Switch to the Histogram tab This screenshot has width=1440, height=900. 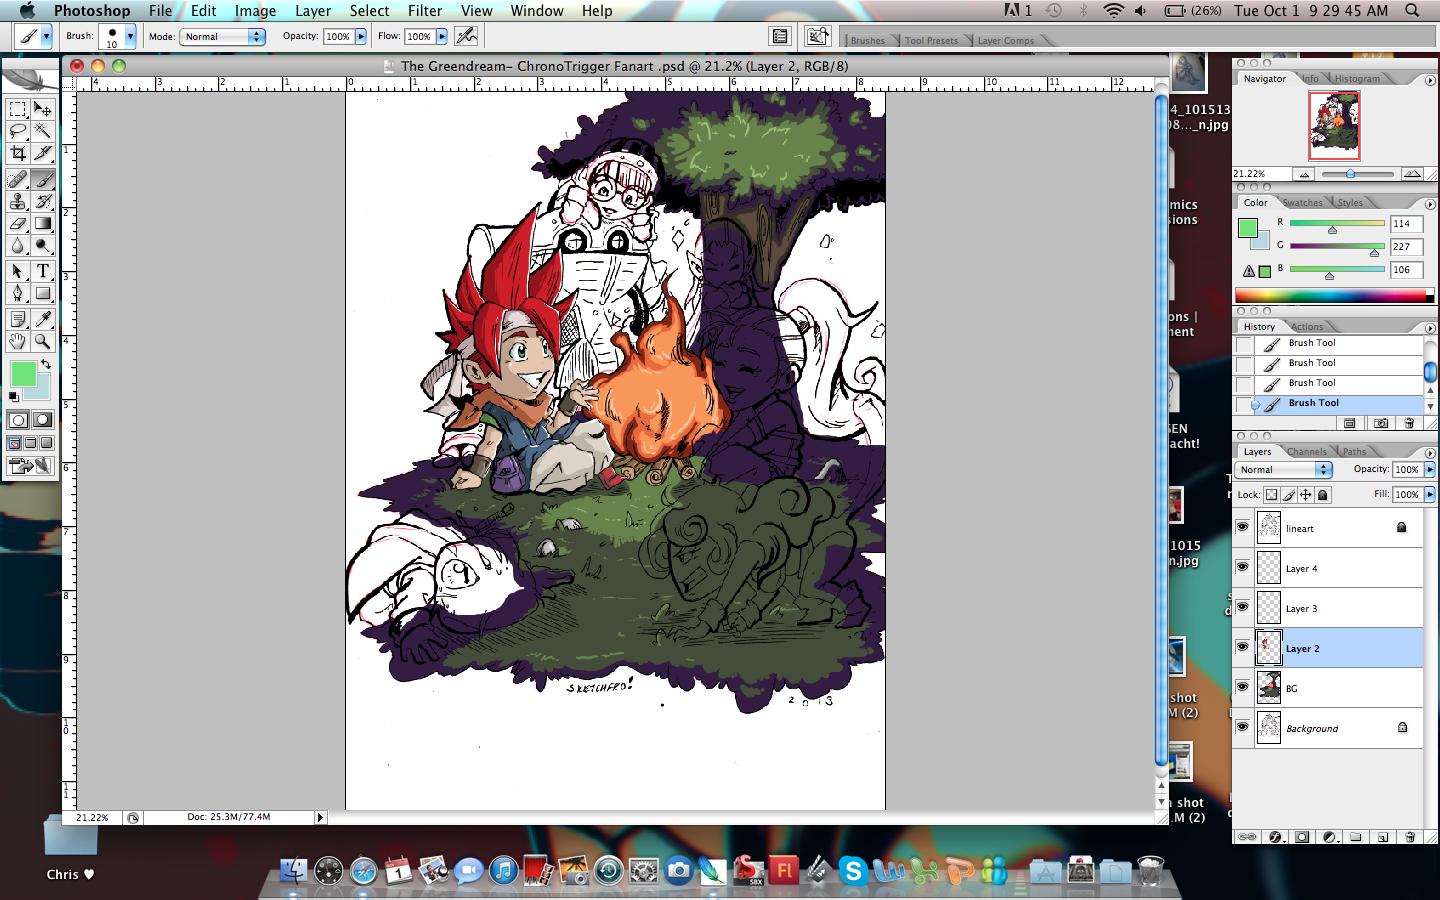coord(1357,79)
